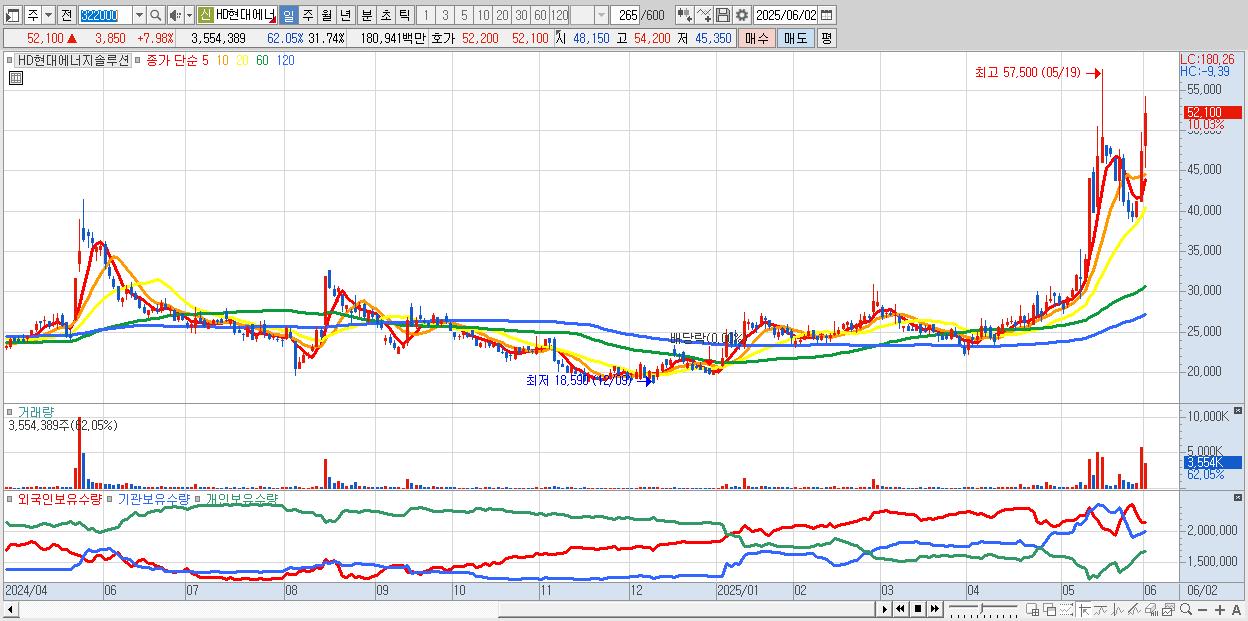Save chart with floppy disk icon
This screenshot has height=621, width=1248.
point(723,15)
